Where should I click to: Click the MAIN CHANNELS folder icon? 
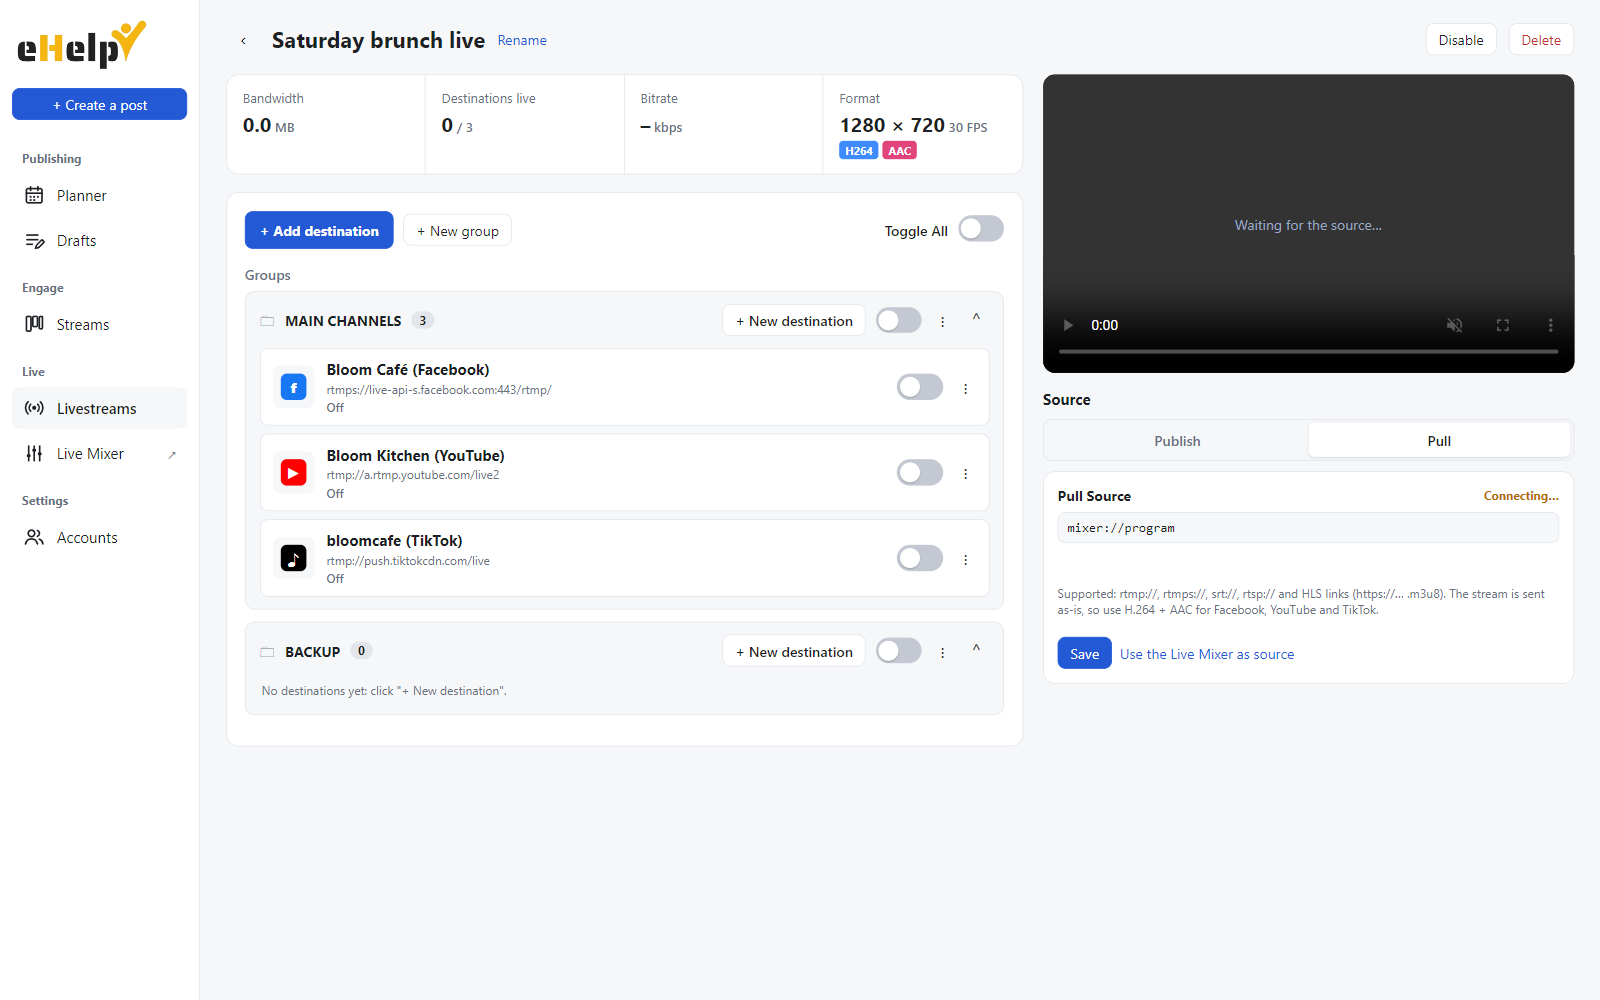(x=267, y=321)
